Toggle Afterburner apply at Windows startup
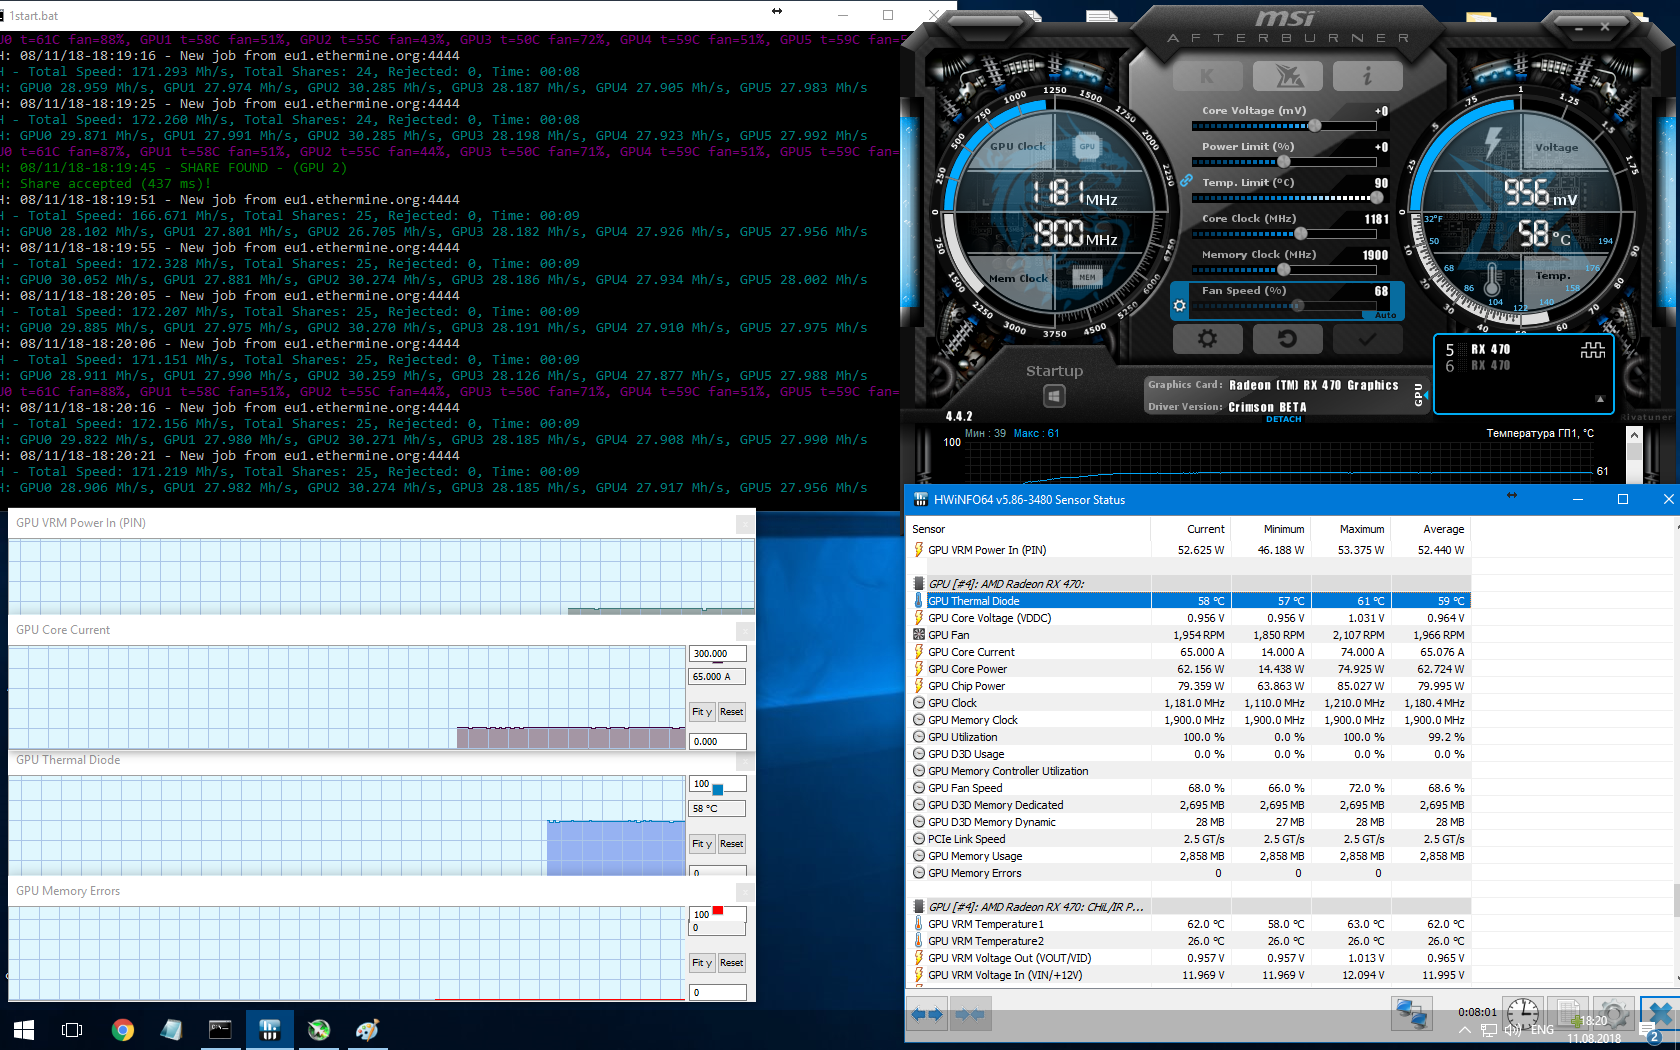This screenshot has width=1680, height=1050. [x=1054, y=396]
